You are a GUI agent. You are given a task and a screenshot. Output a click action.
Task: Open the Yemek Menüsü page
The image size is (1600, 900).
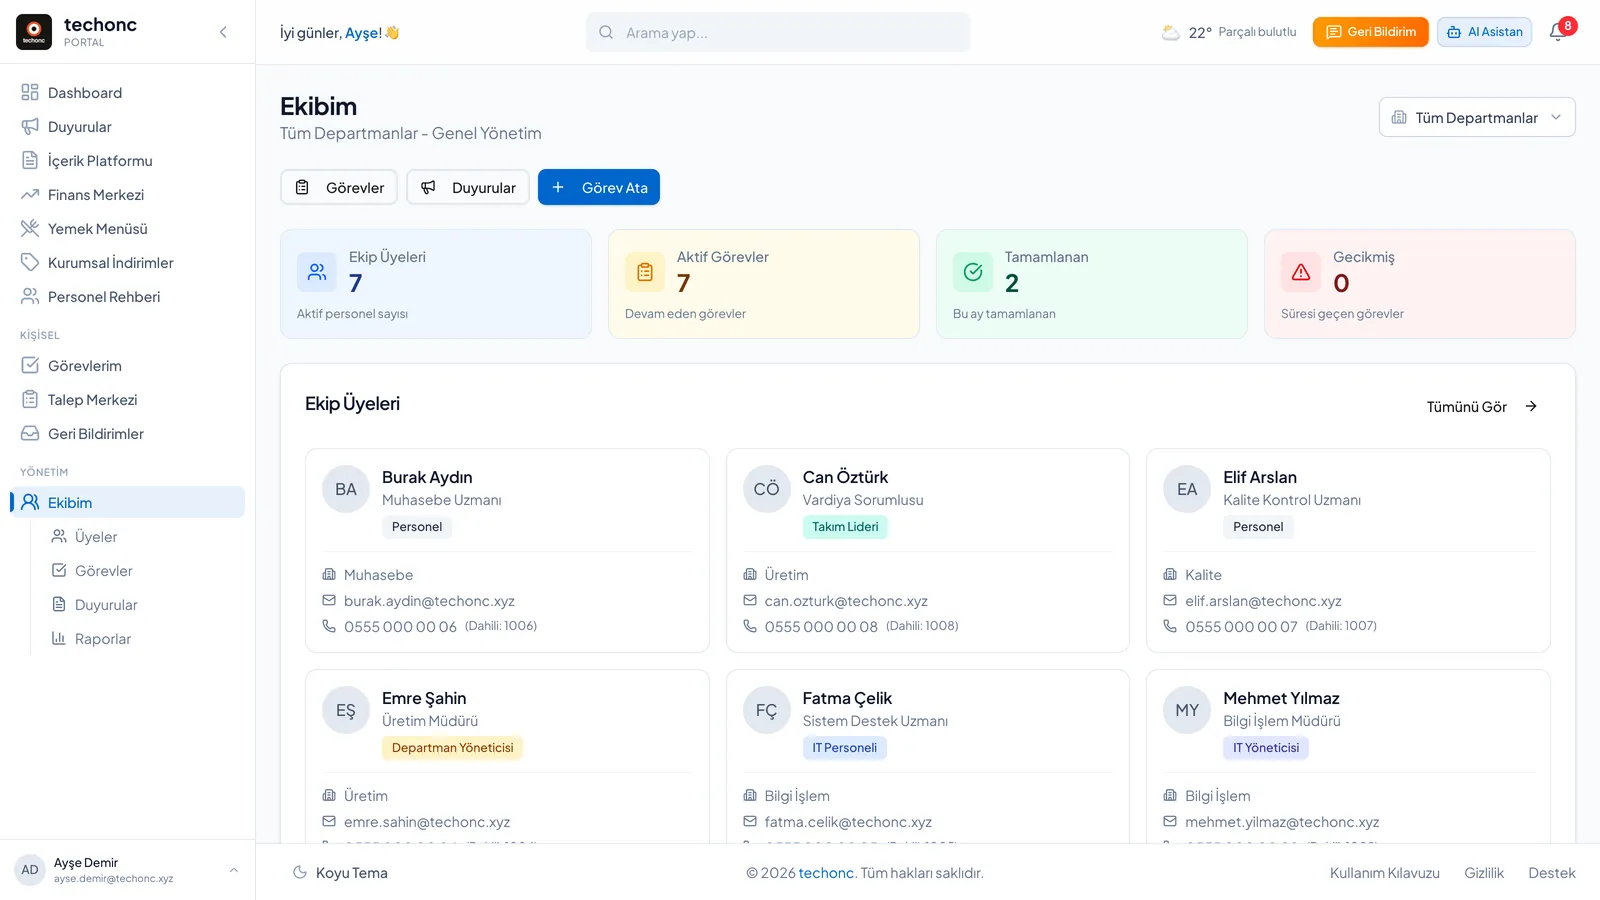pyautogui.click(x=128, y=229)
